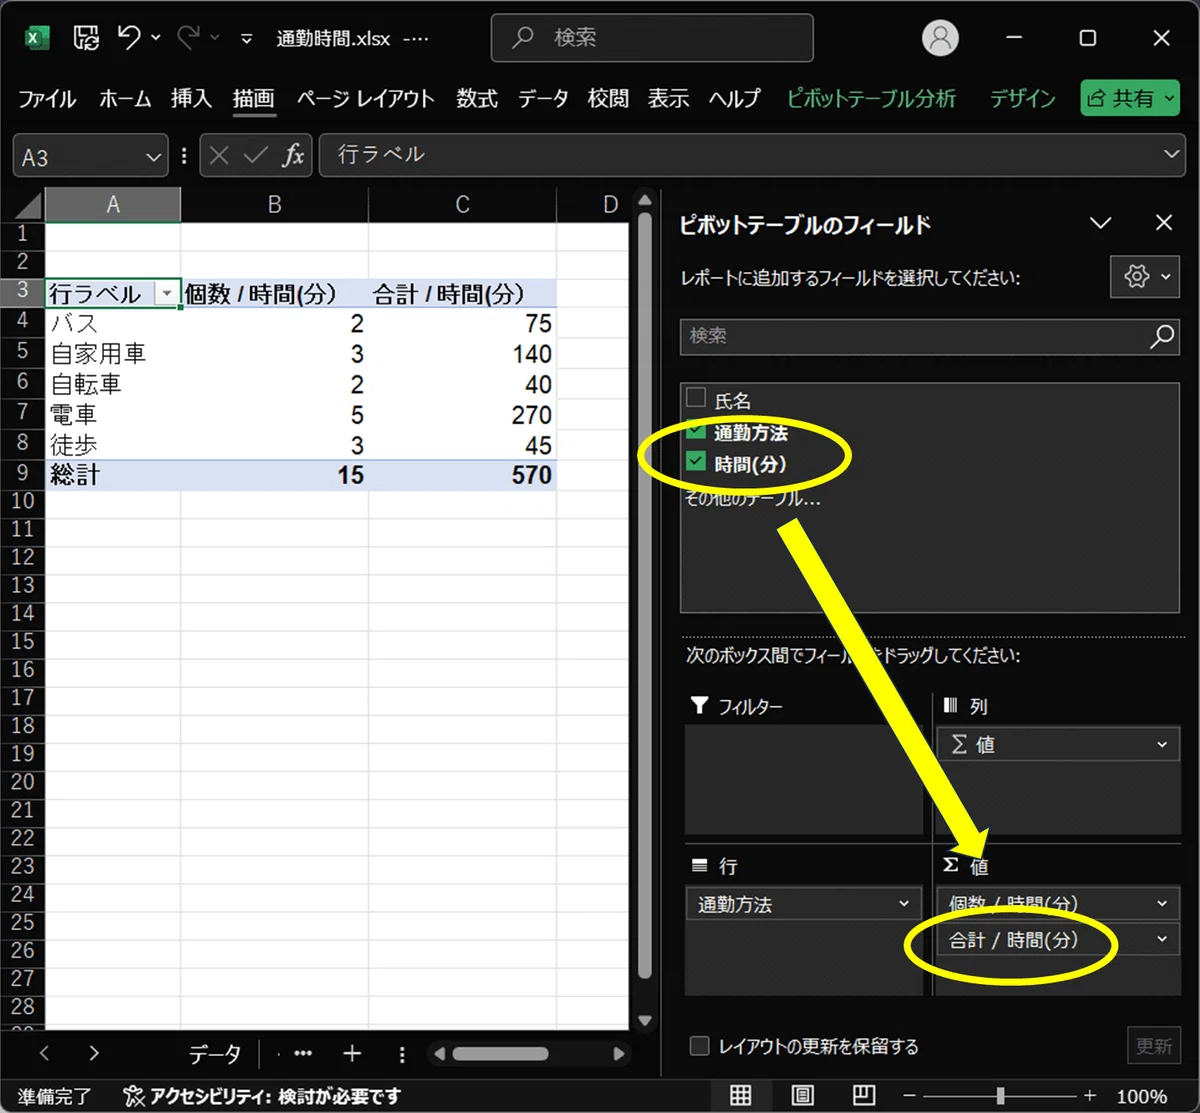This screenshot has width=1200, height=1113.
Task: Undo the last action
Action: (x=129, y=38)
